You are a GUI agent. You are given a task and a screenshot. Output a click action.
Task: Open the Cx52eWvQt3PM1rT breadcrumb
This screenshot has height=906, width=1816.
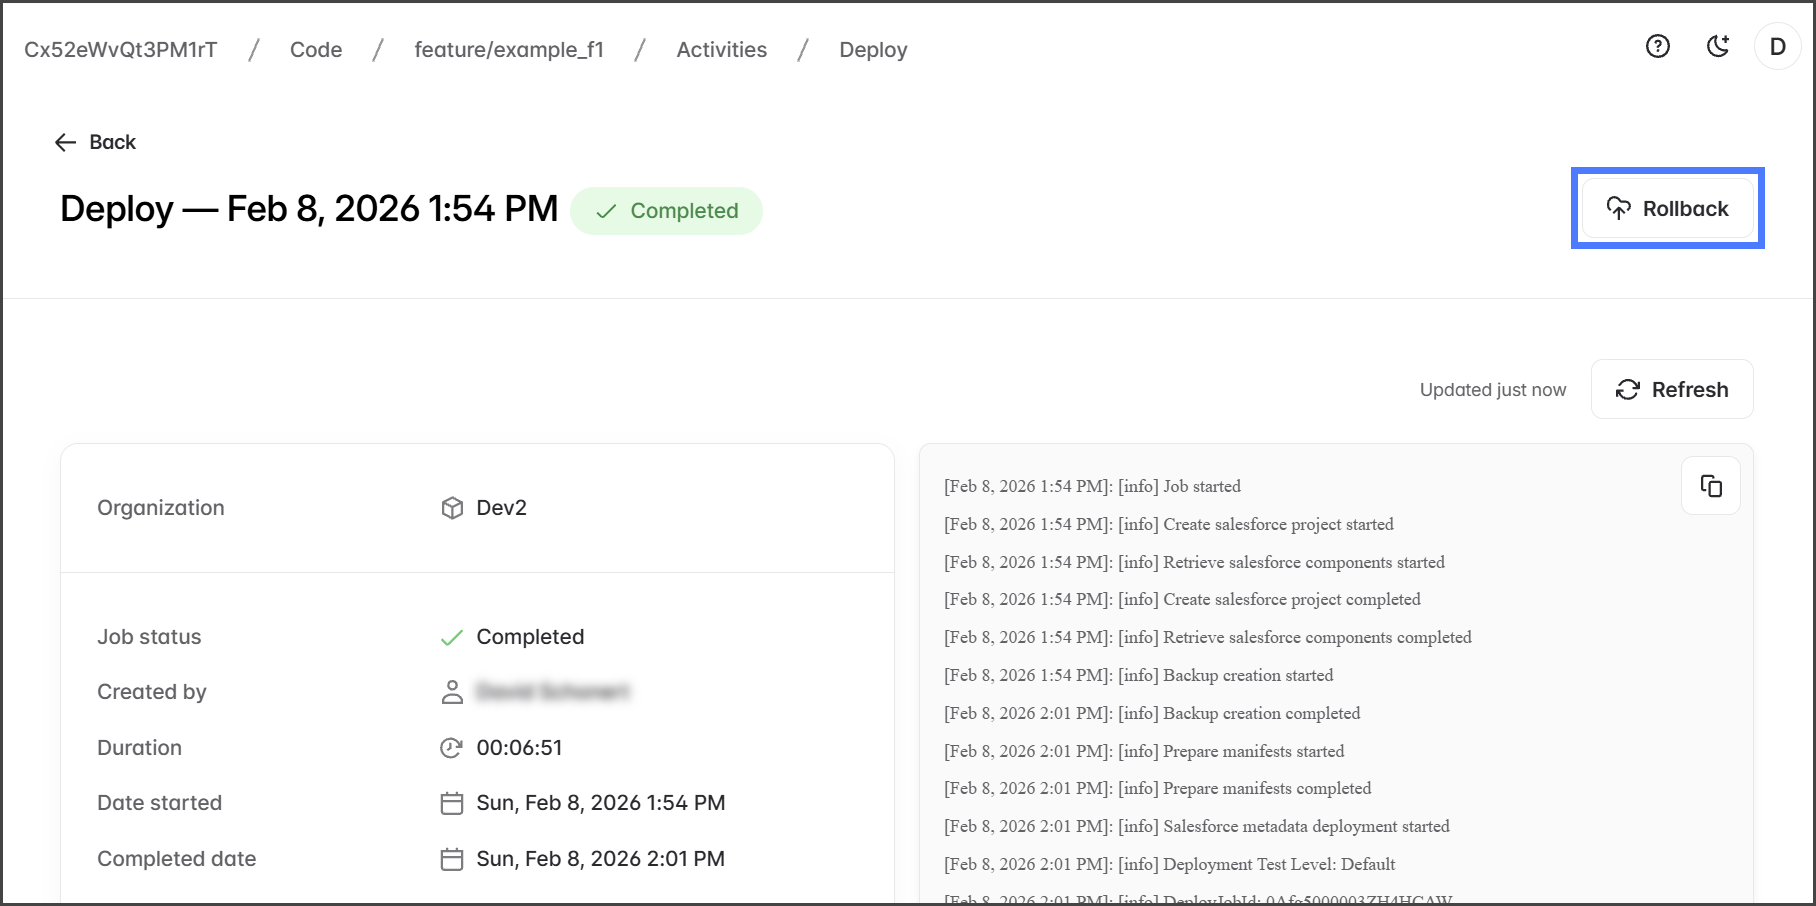point(121,50)
